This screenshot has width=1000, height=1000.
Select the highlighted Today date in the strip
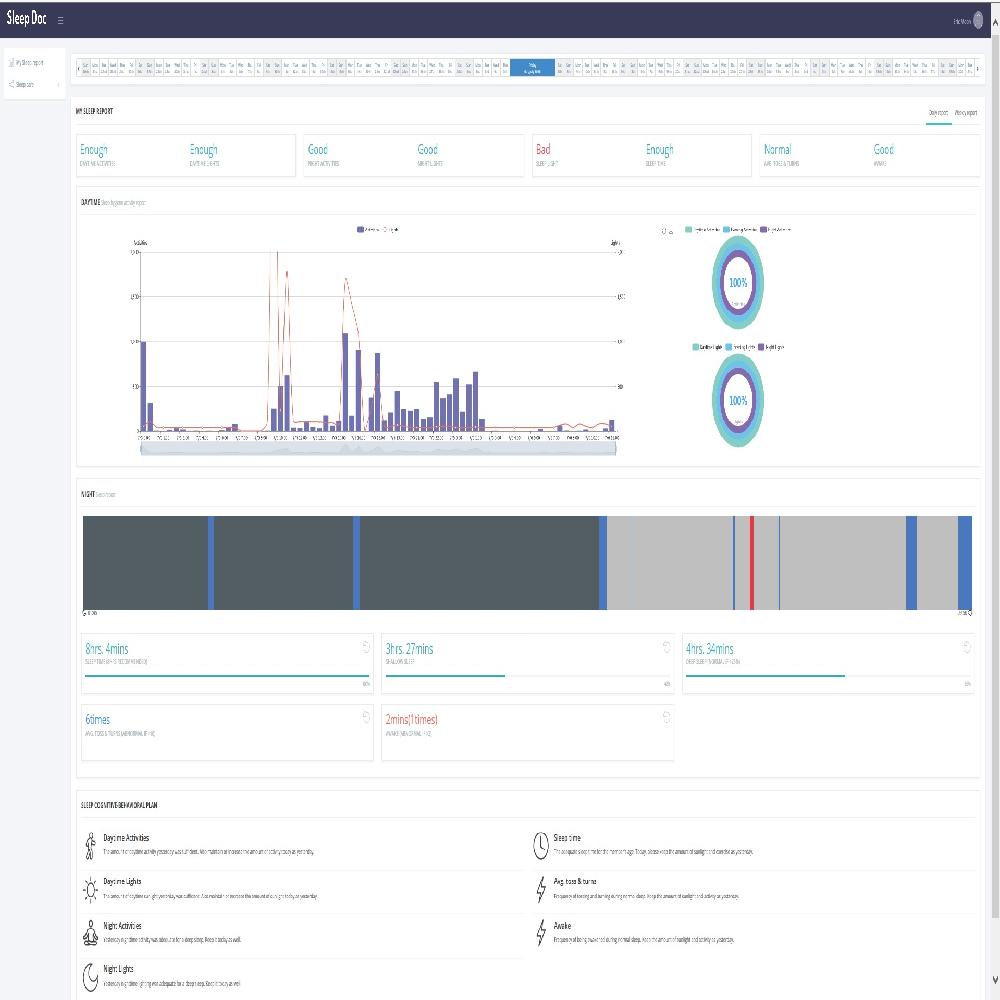pyautogui.click(x=532, y=68)
